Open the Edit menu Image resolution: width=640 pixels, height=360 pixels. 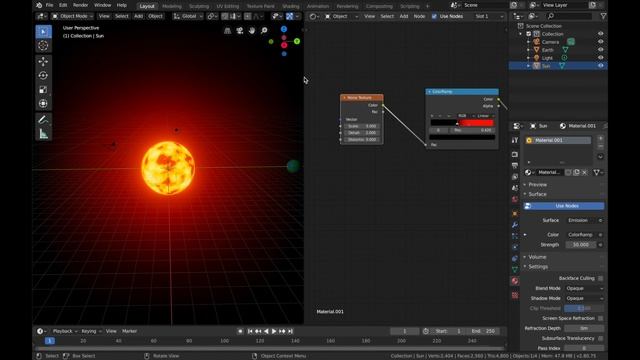pyautogui.click(x=63, y=5)
